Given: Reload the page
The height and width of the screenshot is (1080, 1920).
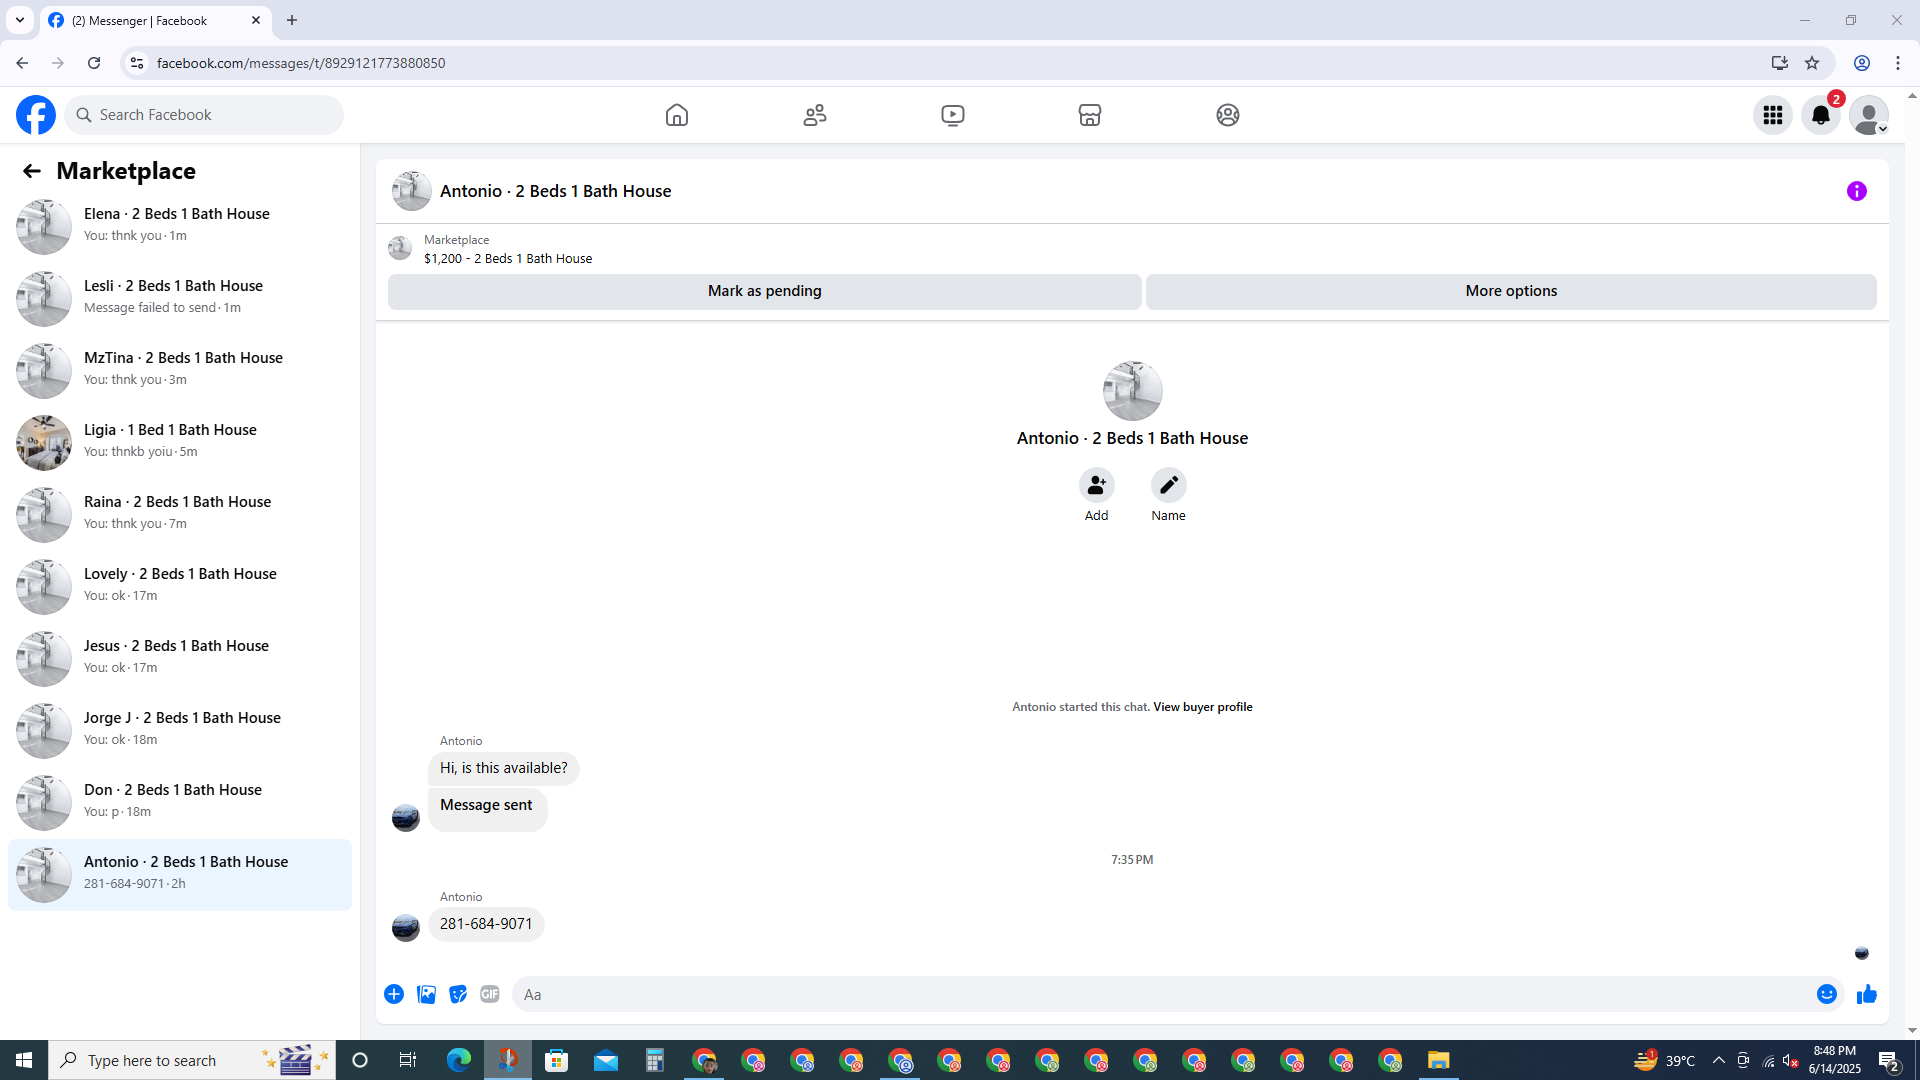Looking at the screenshot, I should pos(94,63).
